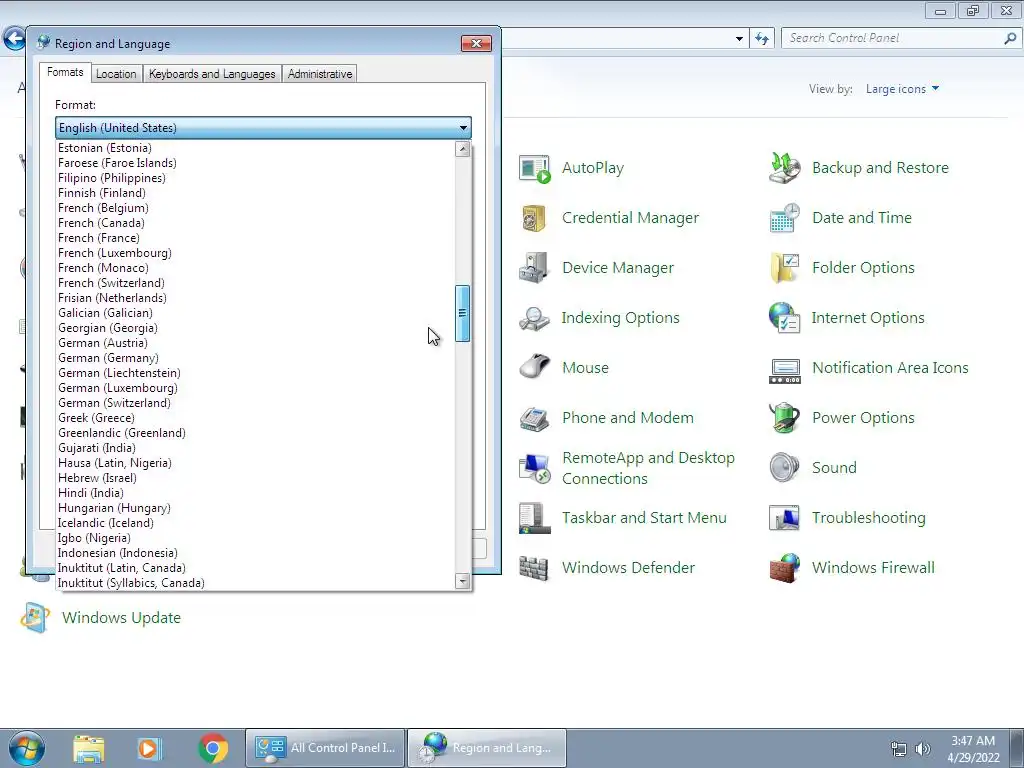1024x768 pixels.
Task: Select the Formats tab
Action: point(65,72)
